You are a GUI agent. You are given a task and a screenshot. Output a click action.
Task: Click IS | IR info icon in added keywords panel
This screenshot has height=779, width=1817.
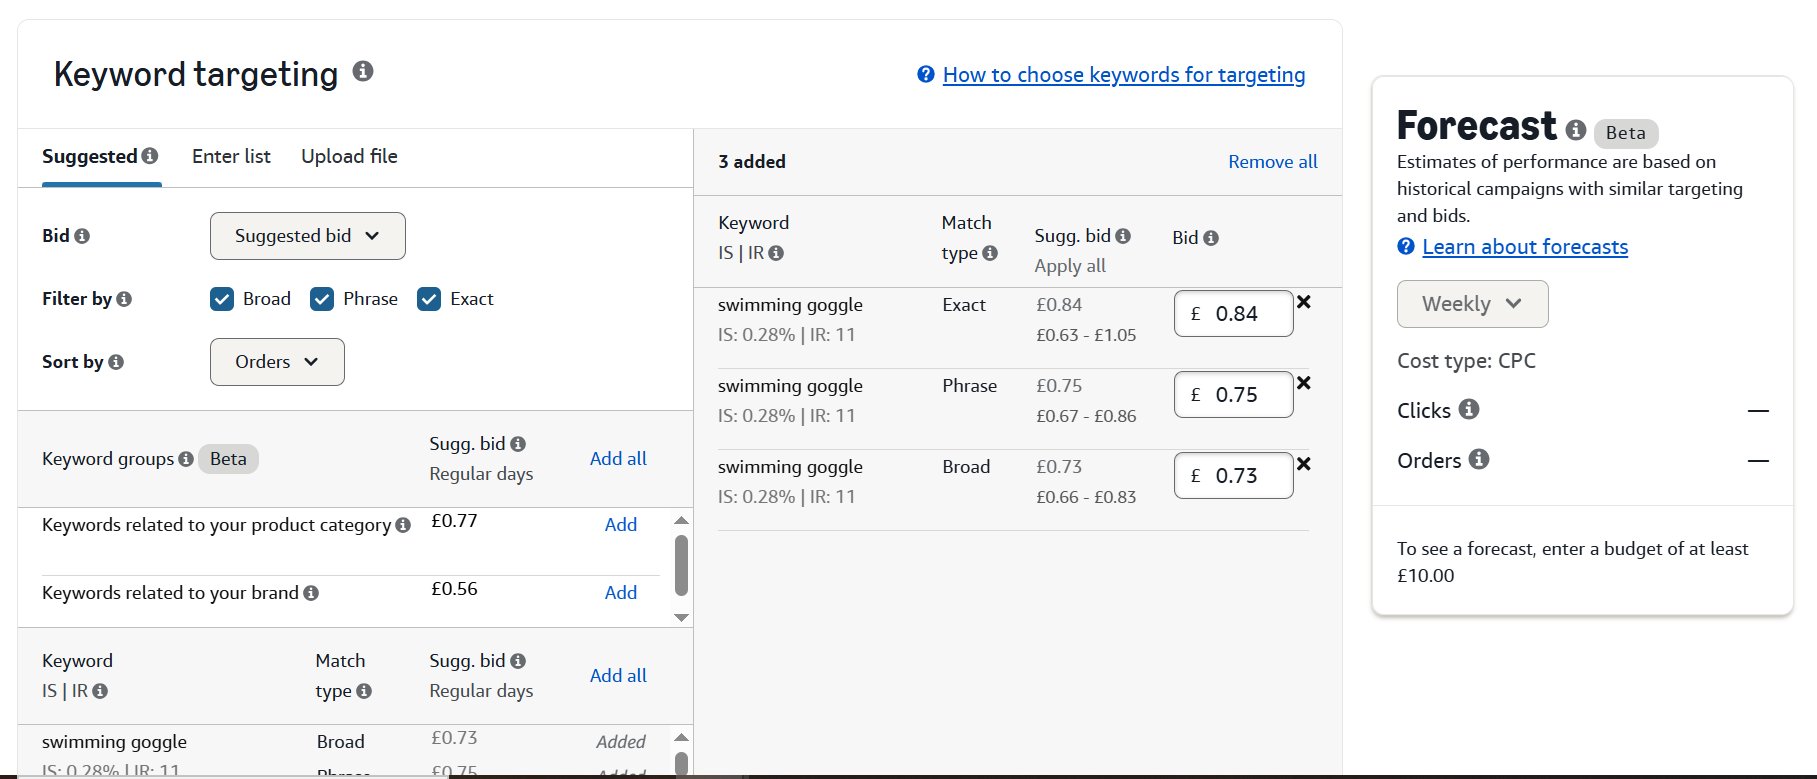click(x=776, y=253)
